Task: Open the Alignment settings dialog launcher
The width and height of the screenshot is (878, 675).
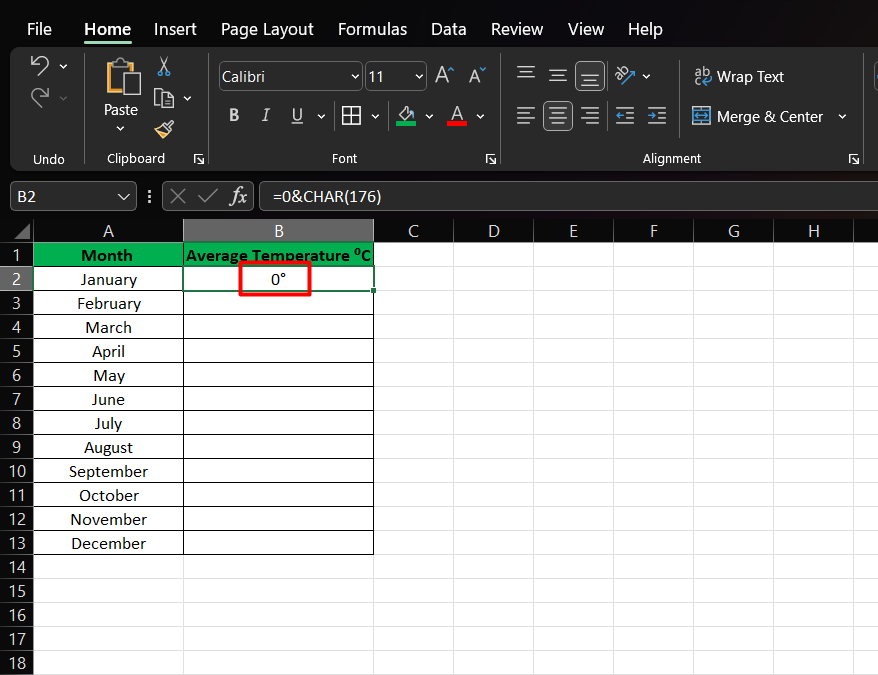Action: pyautogui.click(x=854, y=159)
